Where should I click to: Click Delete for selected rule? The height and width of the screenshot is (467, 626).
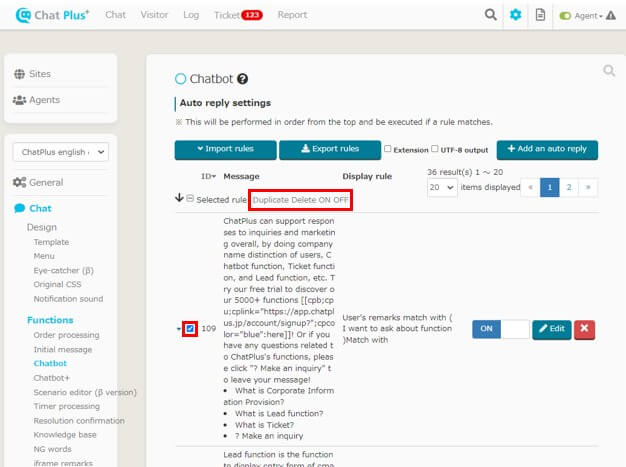(x=303, y=200)
